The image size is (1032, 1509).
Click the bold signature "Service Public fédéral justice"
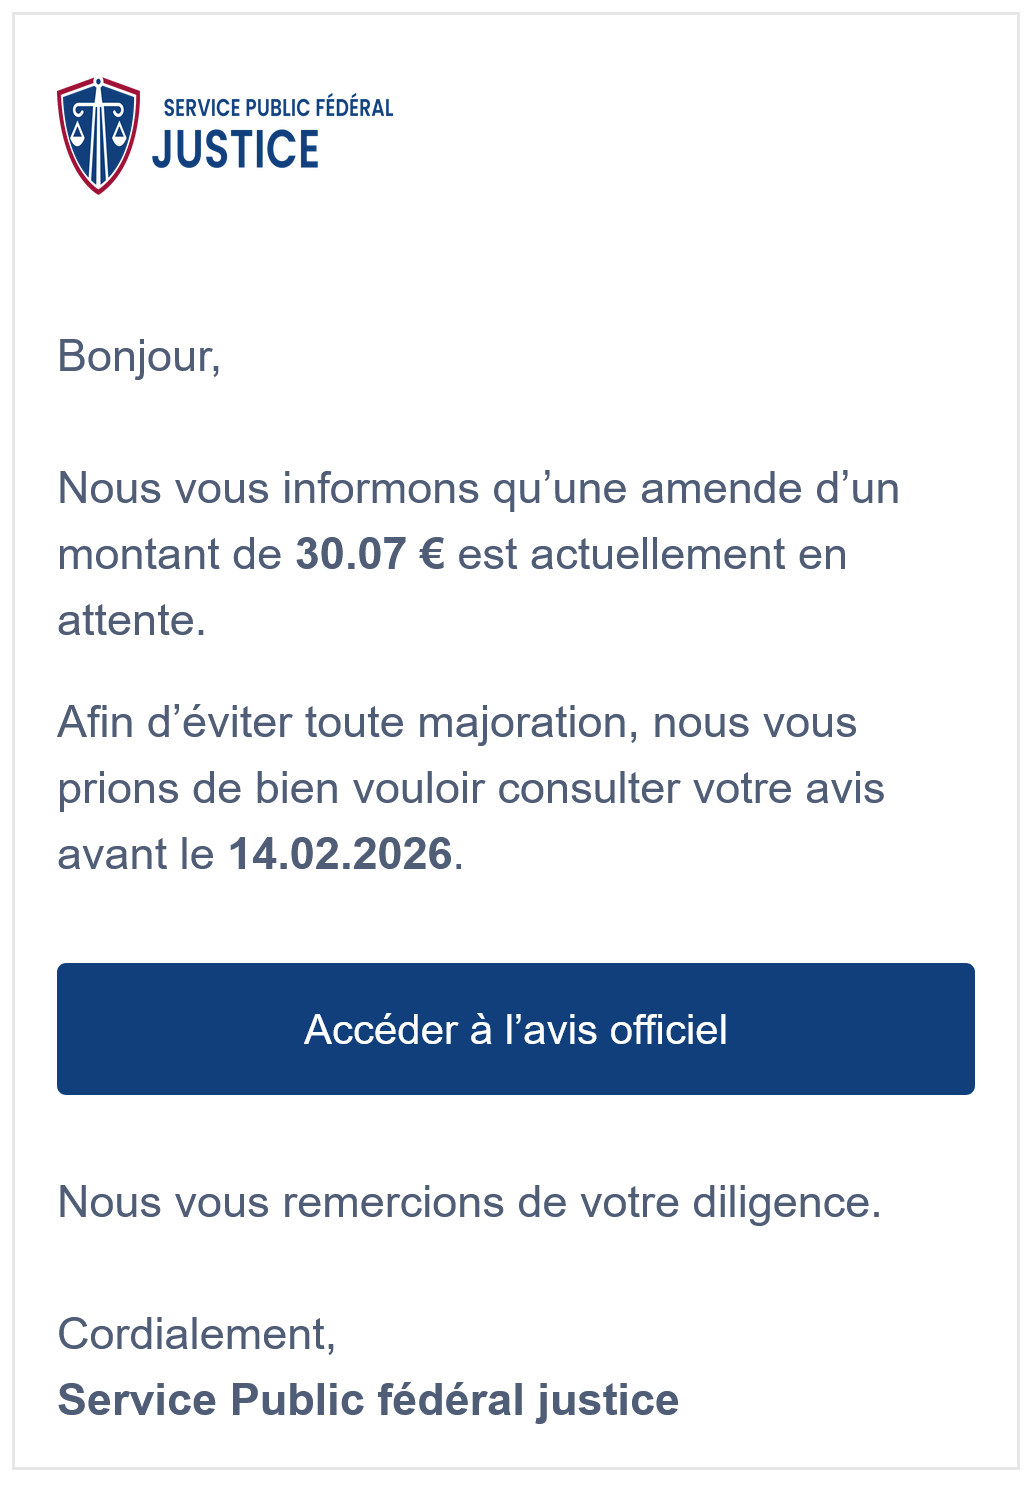[368, 1400]
